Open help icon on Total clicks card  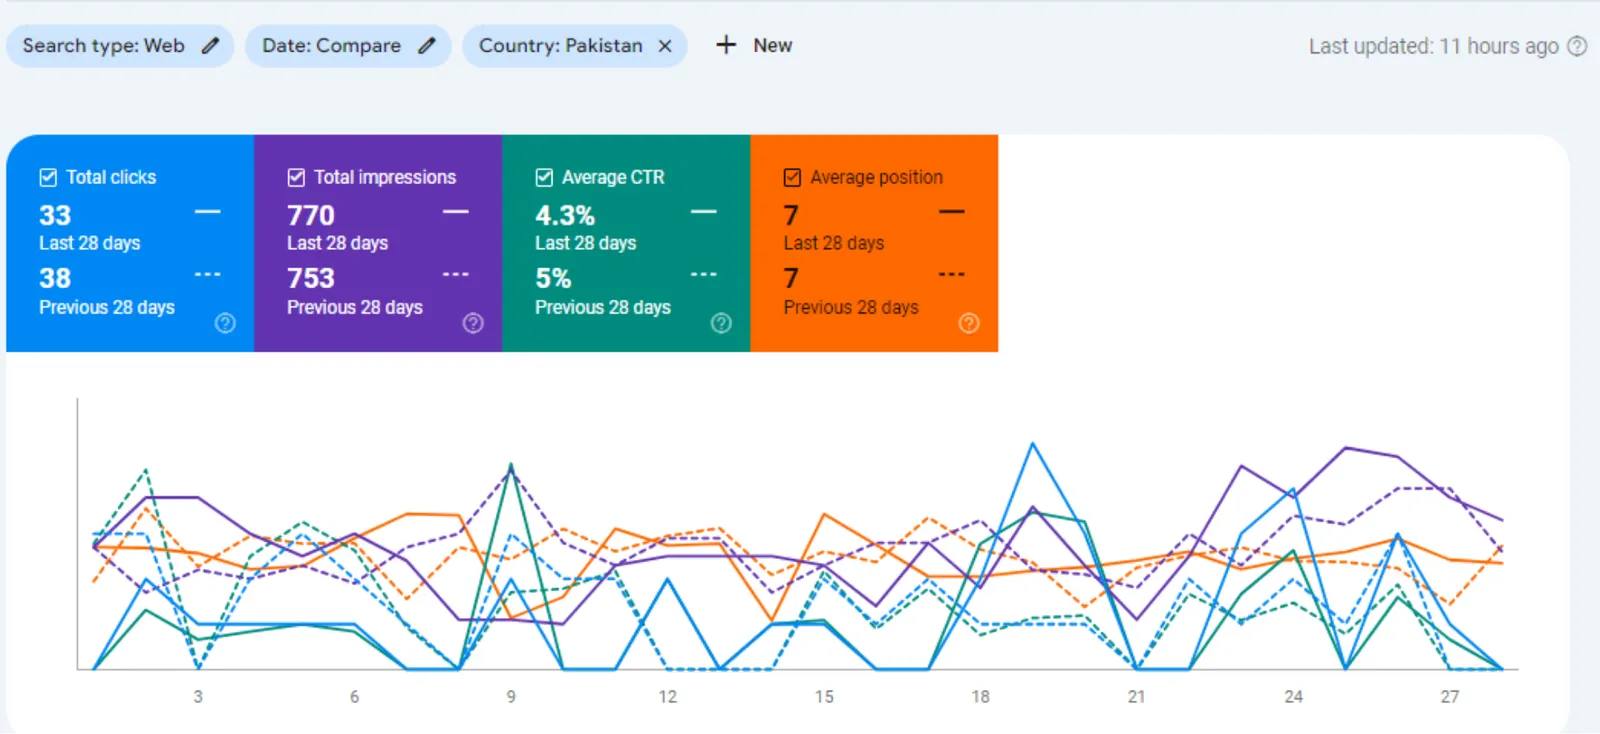[225, 323]
